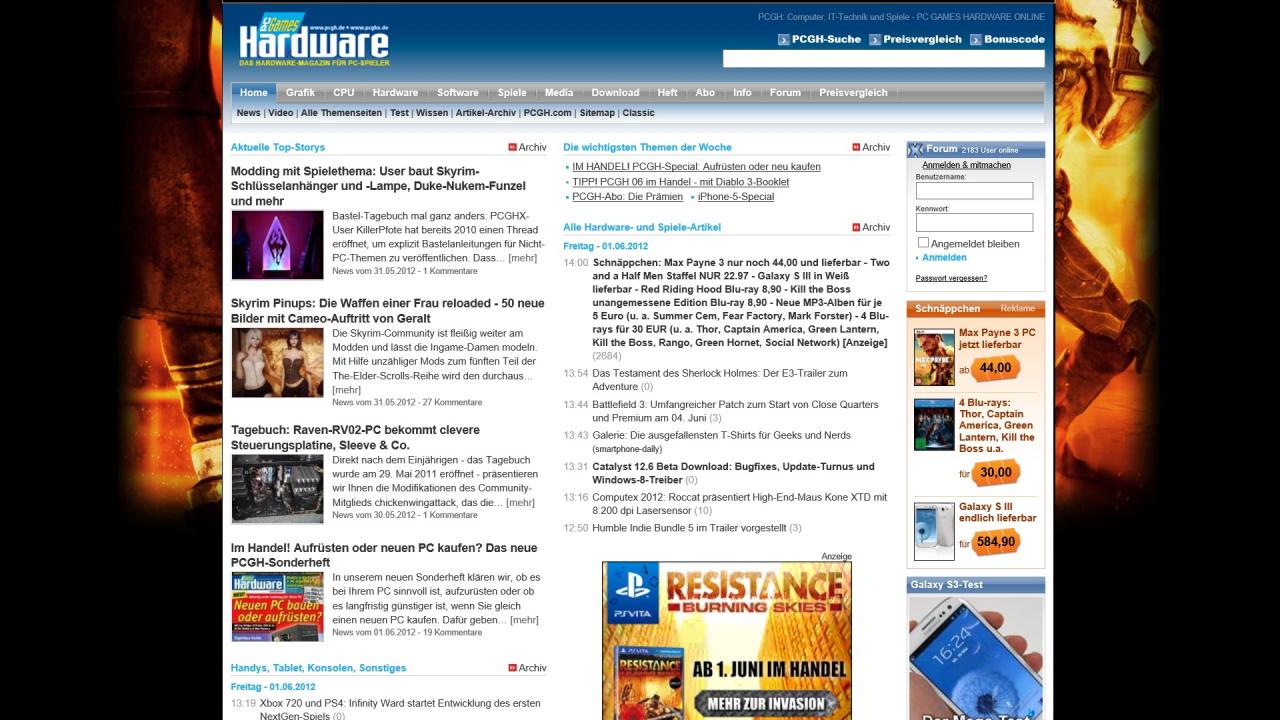Open the Forum menu tab
The height and width of the screenshot is (720, 1280).
[x=785, y=93]
